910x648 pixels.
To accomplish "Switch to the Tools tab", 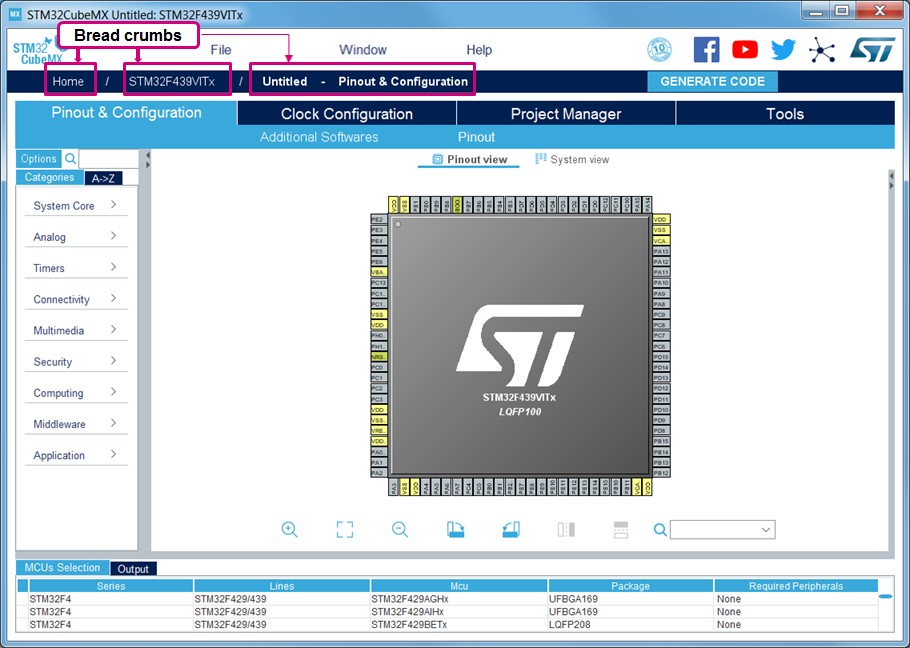I will point(785,114).
